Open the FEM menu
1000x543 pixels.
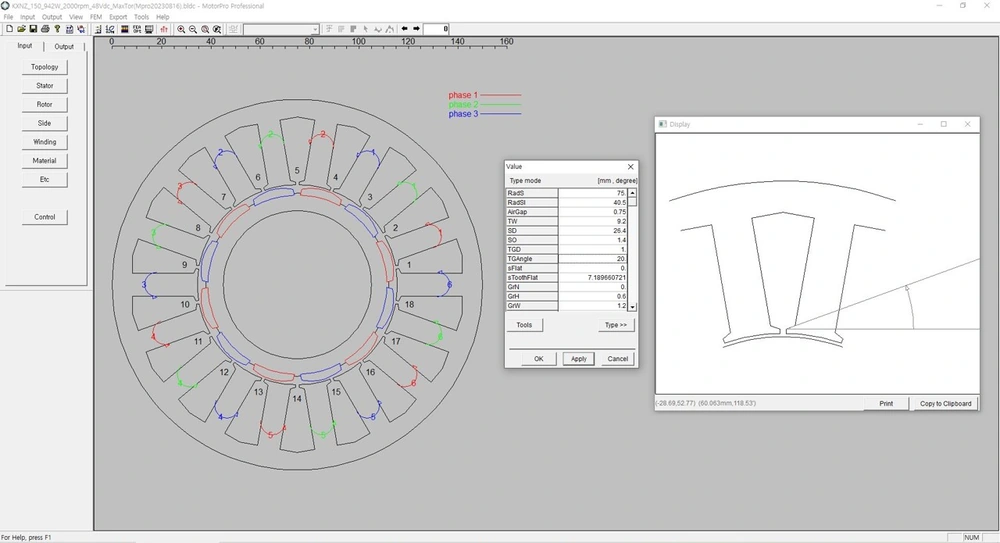(96, 17)
